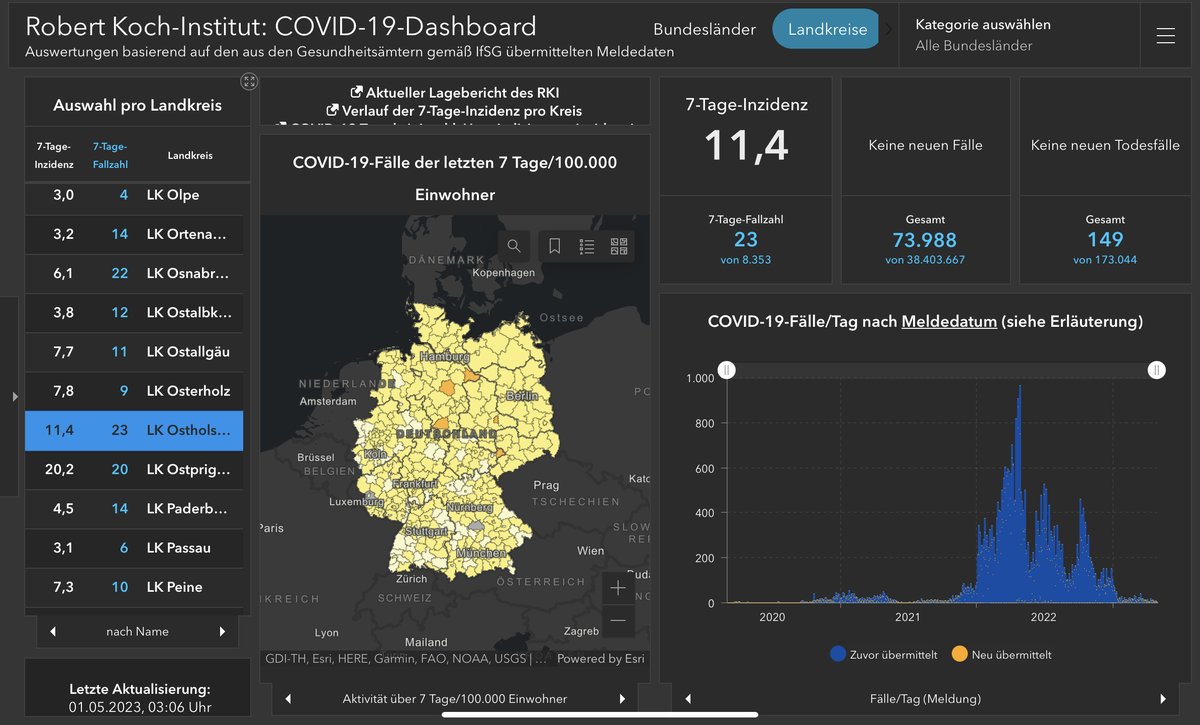Toggle Zuvor übermittelt legend series
The width and height of the screenshot is (1200, 725).
click(x=884, y=655)
